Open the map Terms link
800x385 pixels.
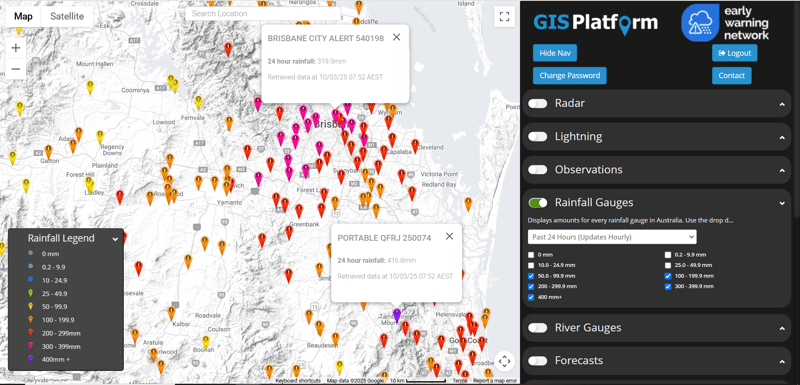pos(459,381)
